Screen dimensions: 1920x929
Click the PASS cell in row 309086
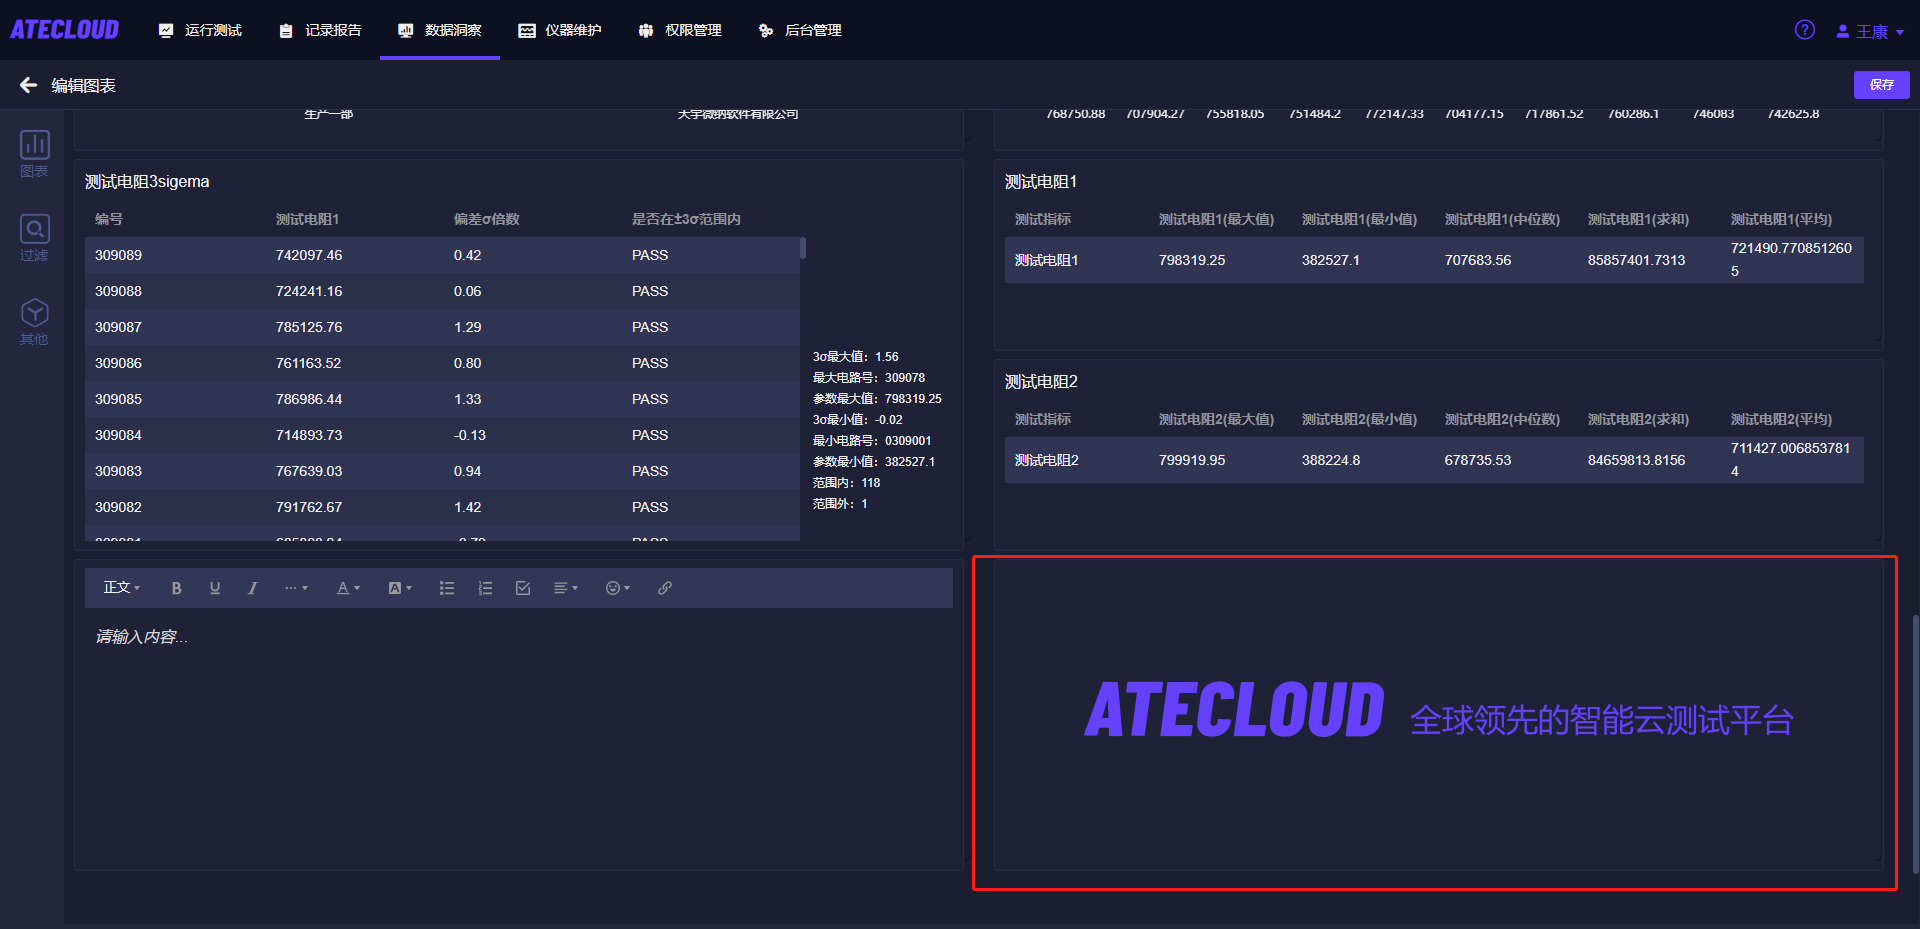(x=650, y=363)
